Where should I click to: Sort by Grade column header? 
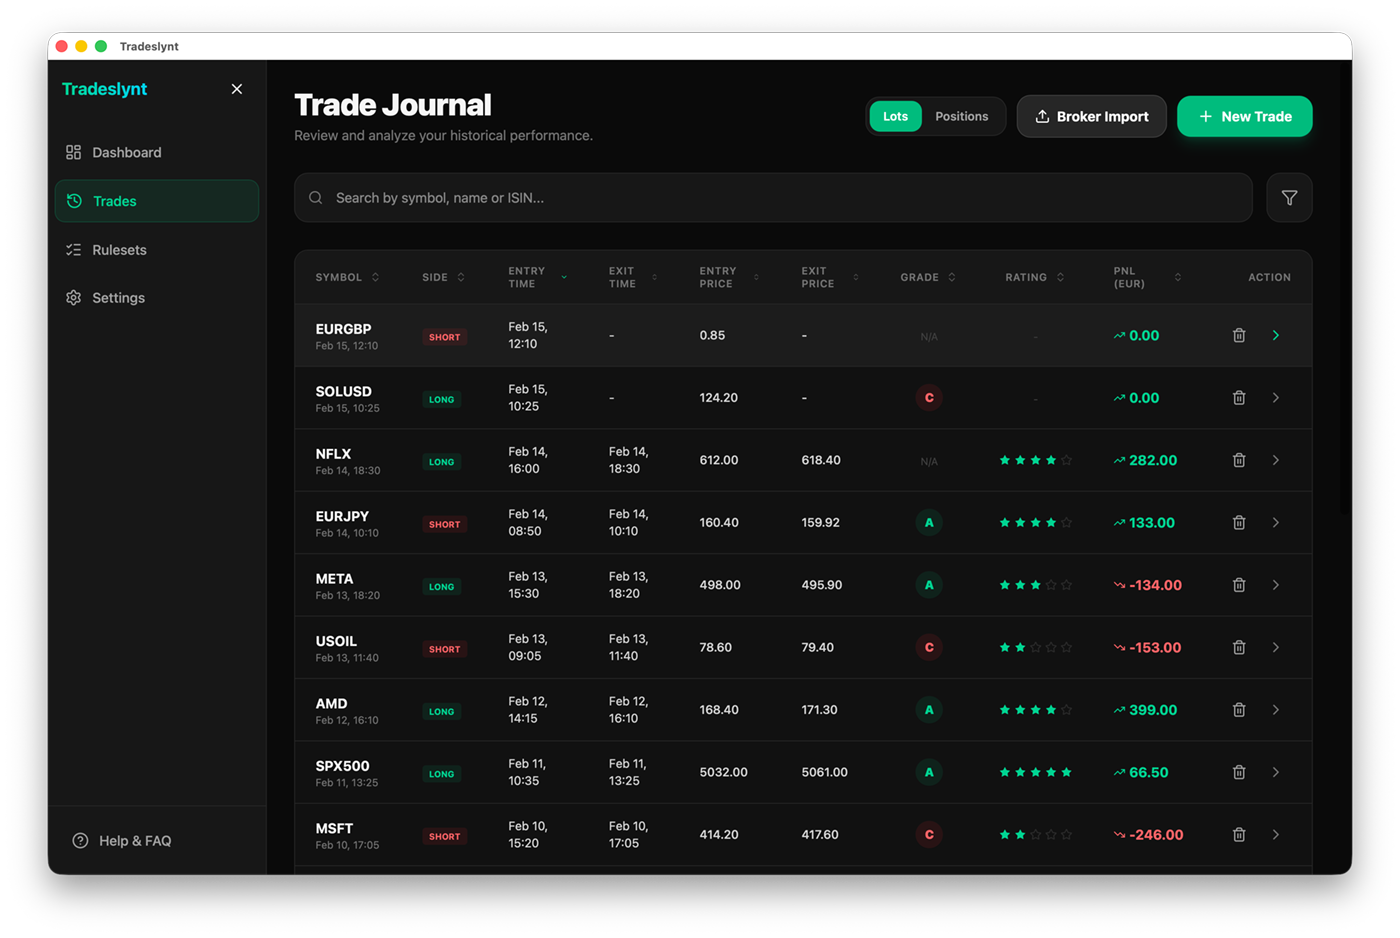point(928,277)
